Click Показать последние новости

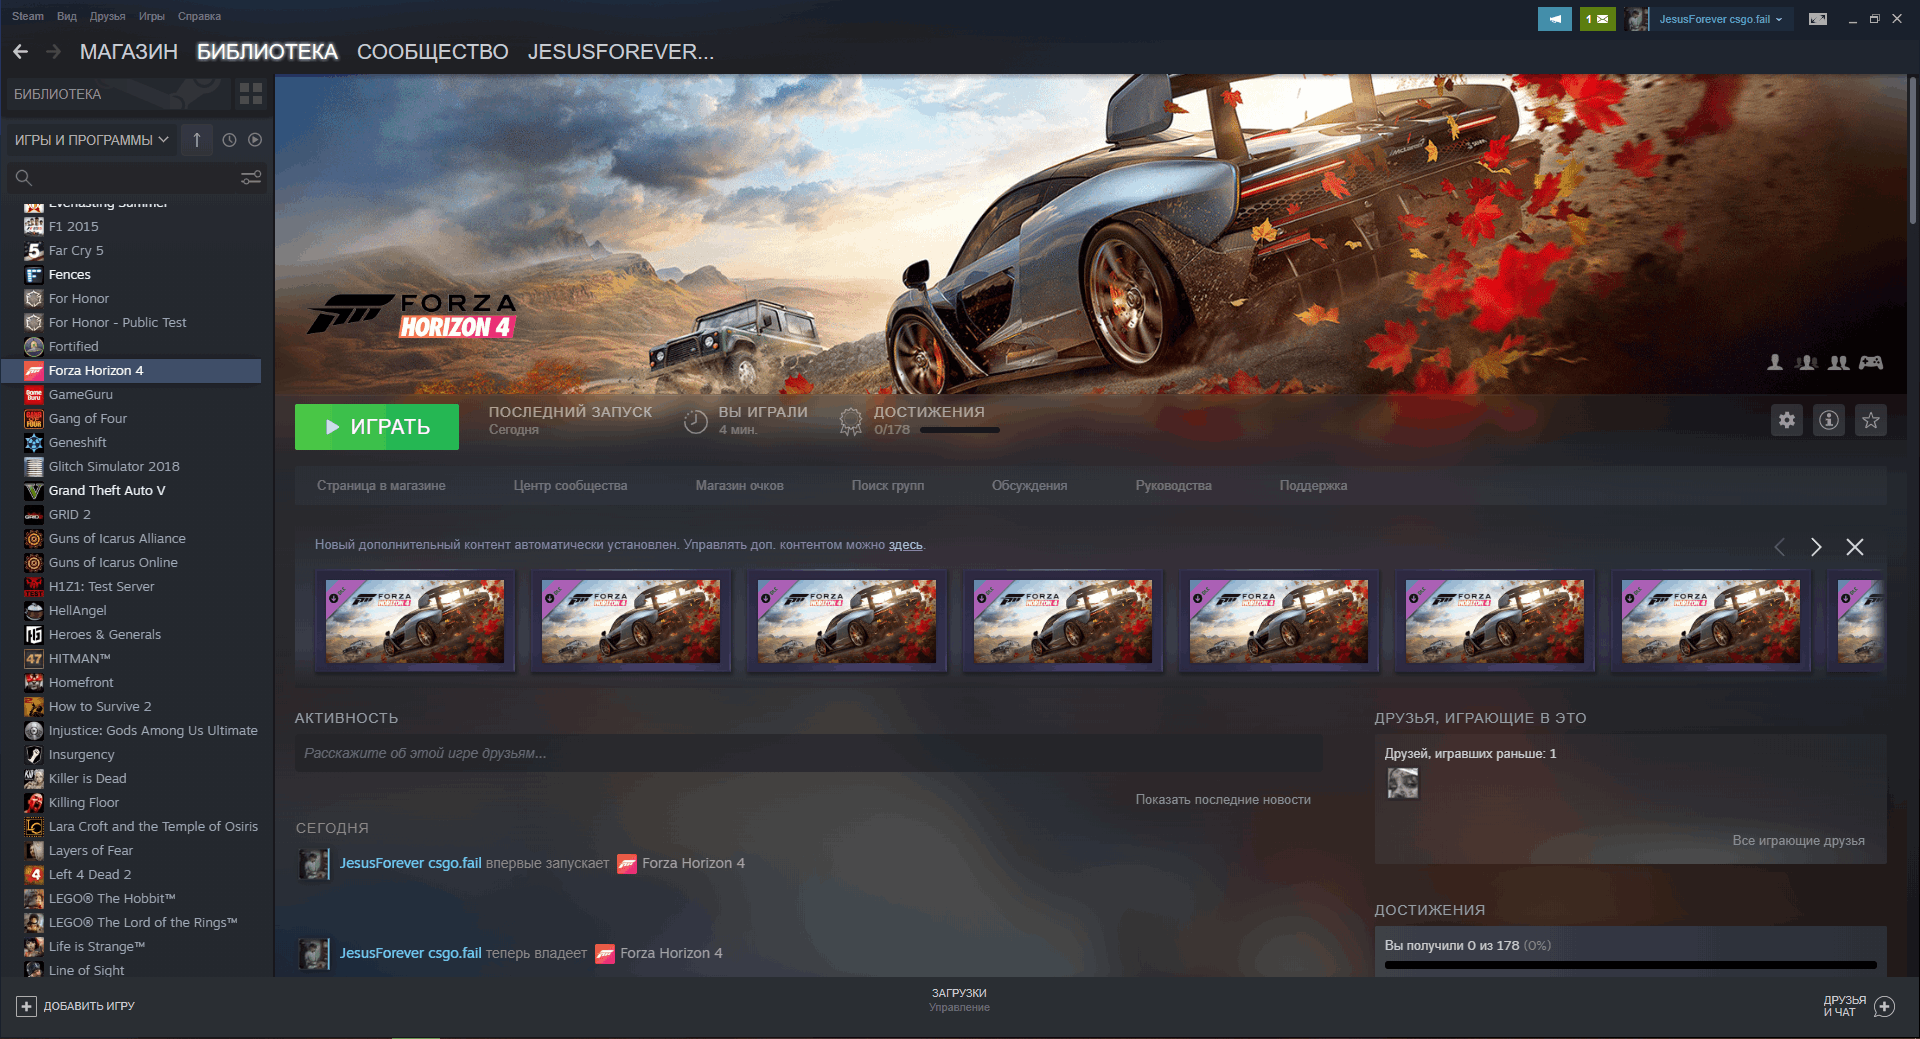(x=1223, y=800)
